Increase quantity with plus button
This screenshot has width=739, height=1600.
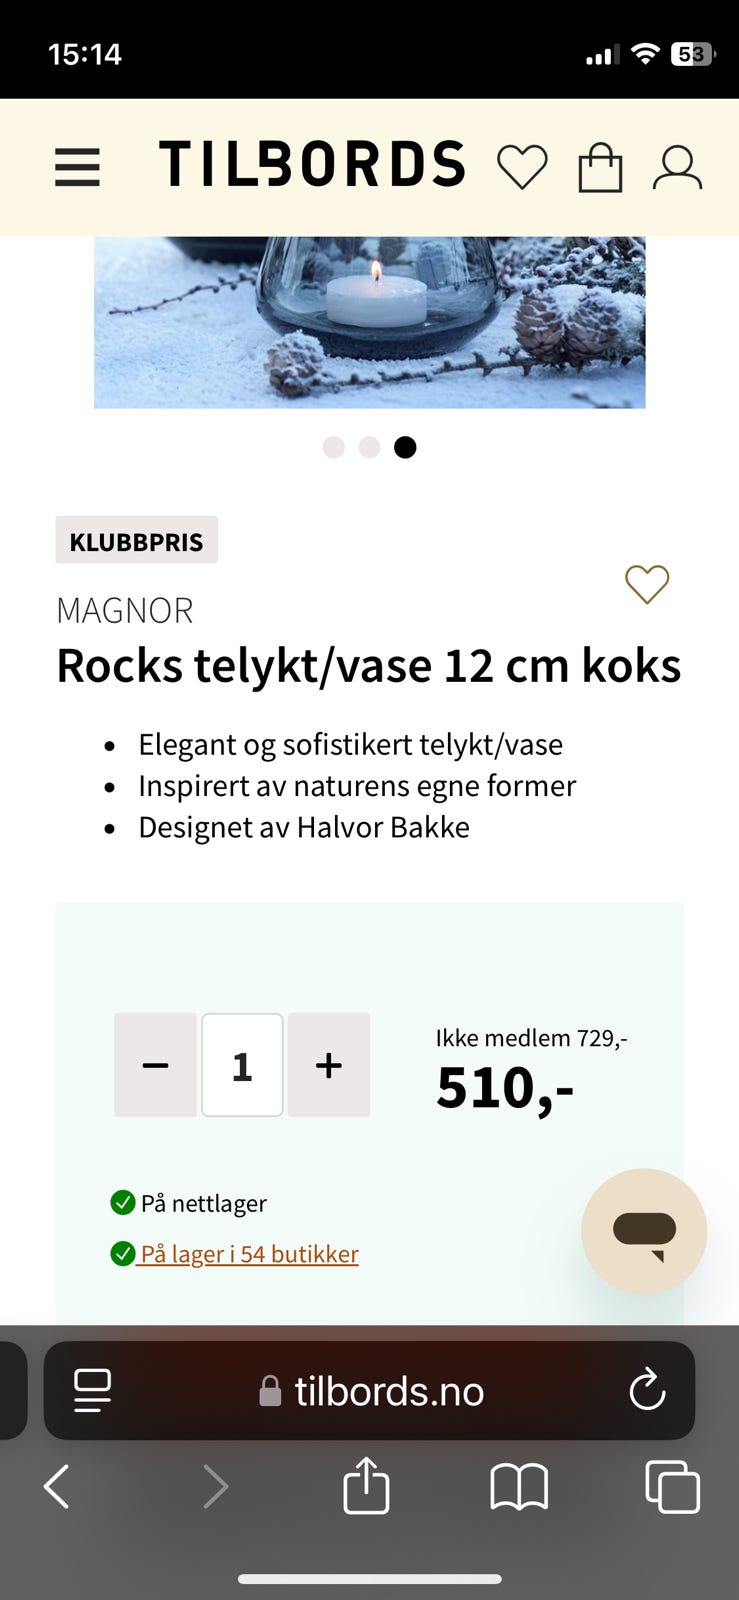[329, 1065]
